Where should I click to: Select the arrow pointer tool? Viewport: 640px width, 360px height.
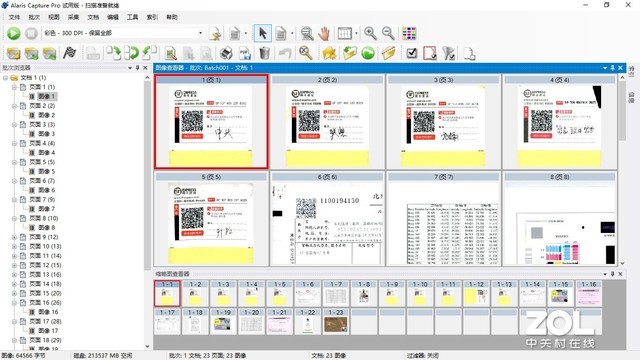(x=262, y=33)
